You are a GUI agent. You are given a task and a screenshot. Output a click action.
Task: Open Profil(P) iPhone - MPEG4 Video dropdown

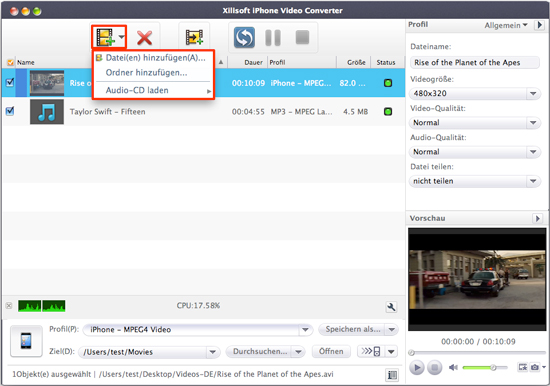[x=197, y=330]
